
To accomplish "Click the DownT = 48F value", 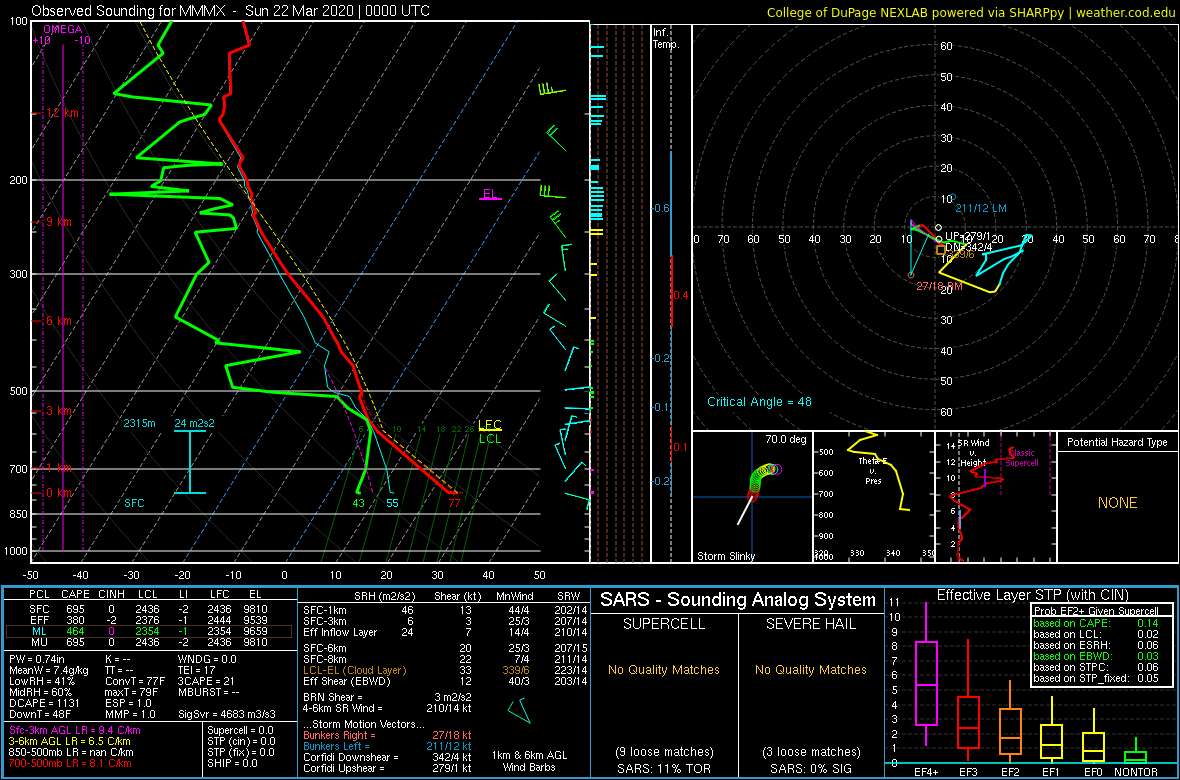I will point(41,712).
